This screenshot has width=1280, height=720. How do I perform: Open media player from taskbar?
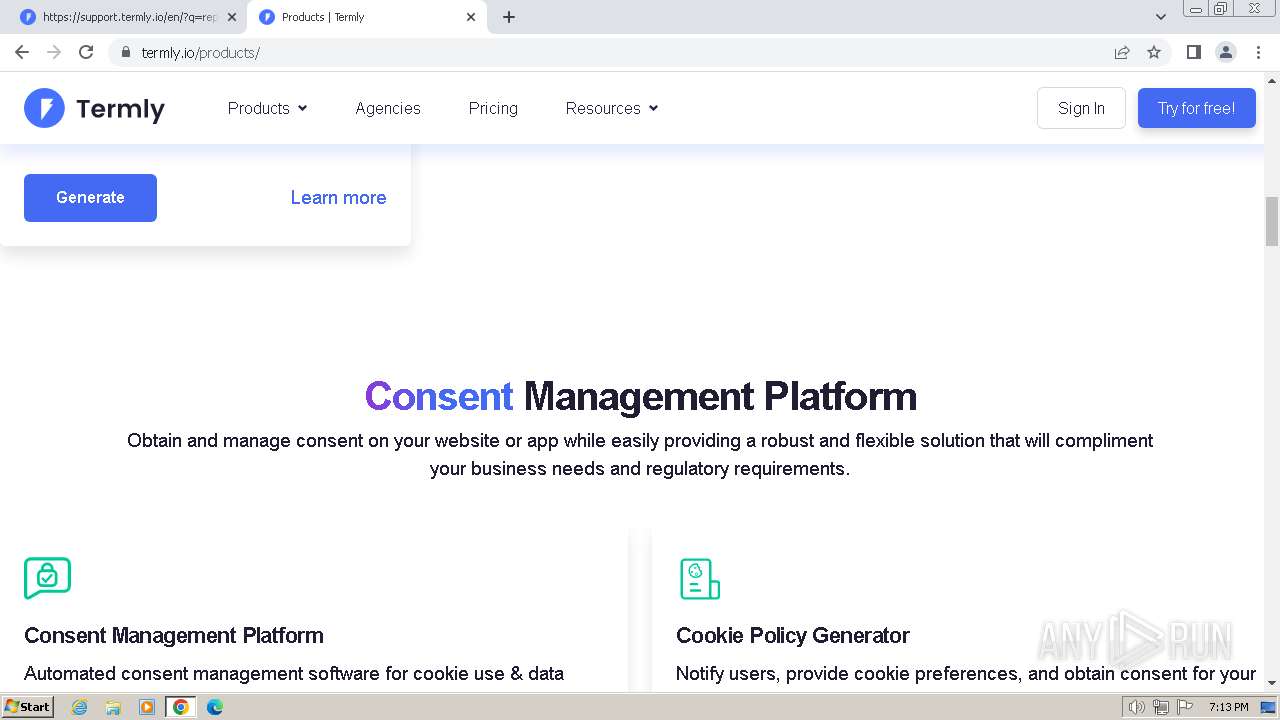pos(147,707)
